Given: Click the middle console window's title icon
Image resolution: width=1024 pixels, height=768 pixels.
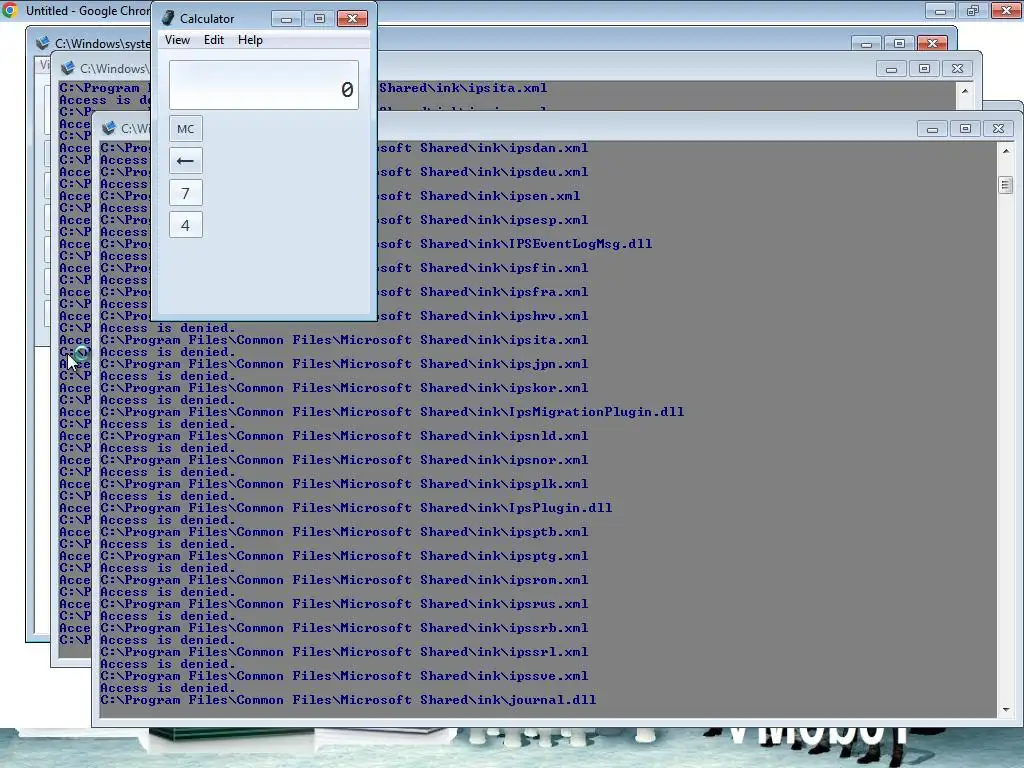Looking at the screenshot, I should (x=67, y=68).
